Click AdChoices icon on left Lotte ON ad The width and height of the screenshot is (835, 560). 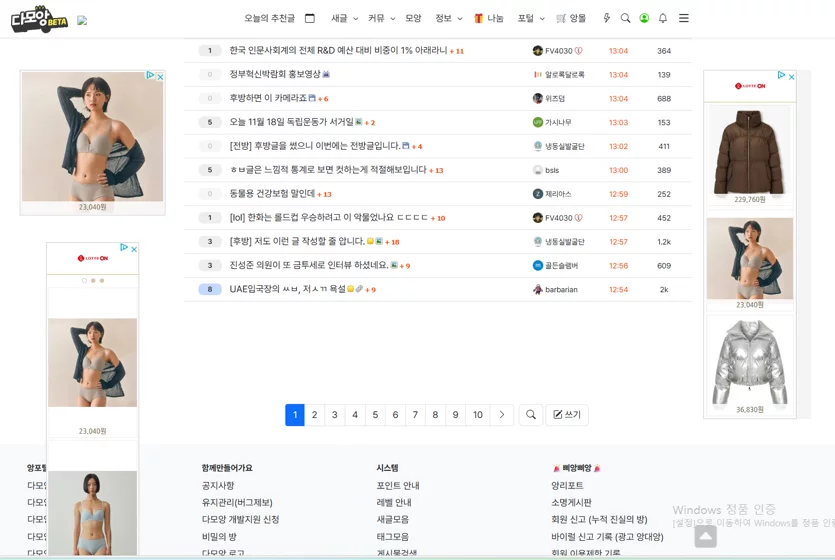(124, 247)
